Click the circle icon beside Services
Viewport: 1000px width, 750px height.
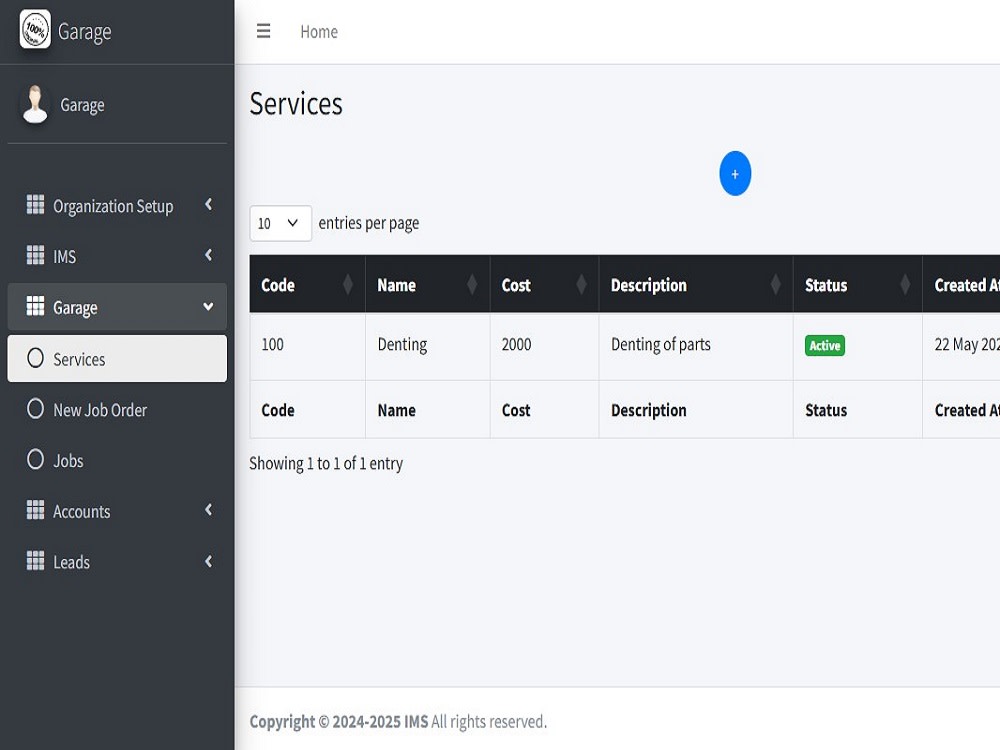[x=36, y=358]
